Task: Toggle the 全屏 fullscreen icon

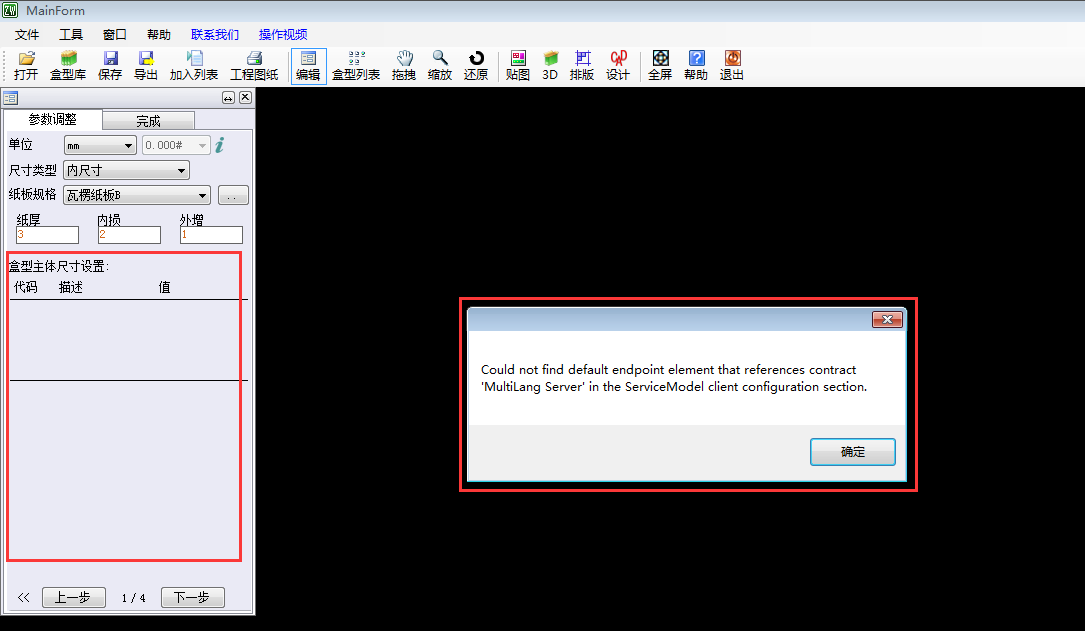Action: (x=660, y=65)
